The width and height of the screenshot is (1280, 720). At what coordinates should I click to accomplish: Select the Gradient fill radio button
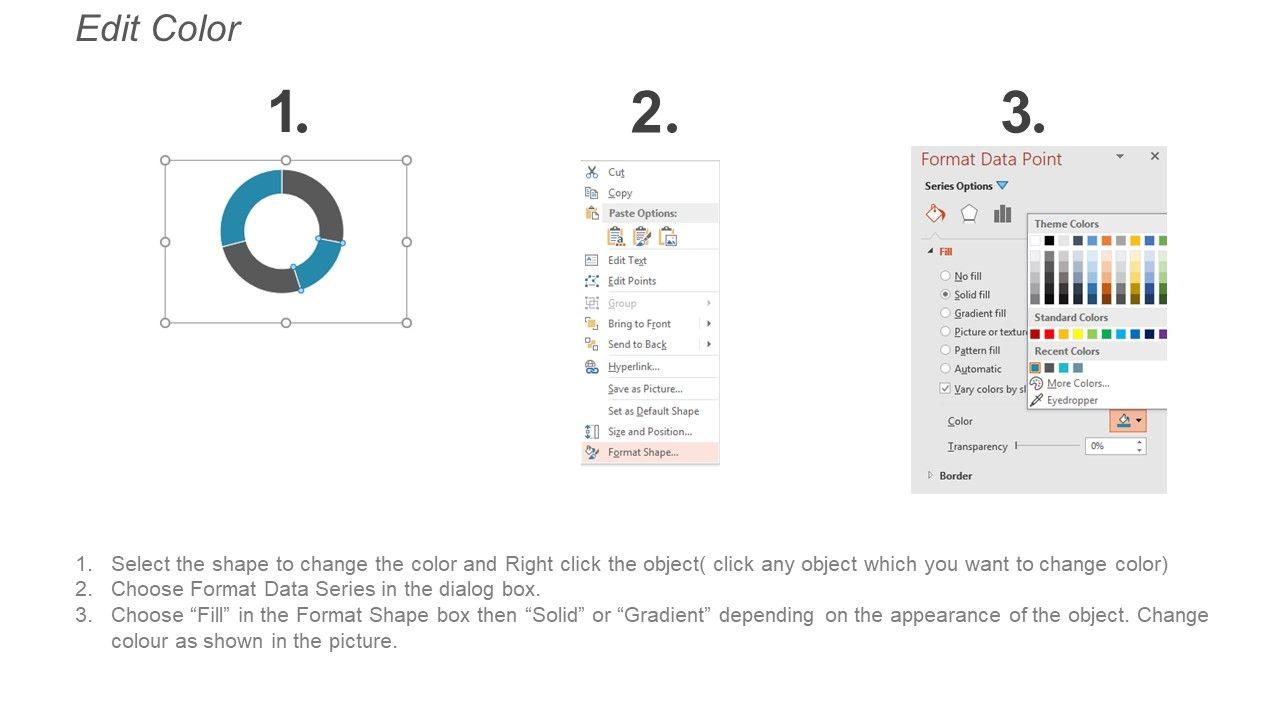[x=945, y=314]
